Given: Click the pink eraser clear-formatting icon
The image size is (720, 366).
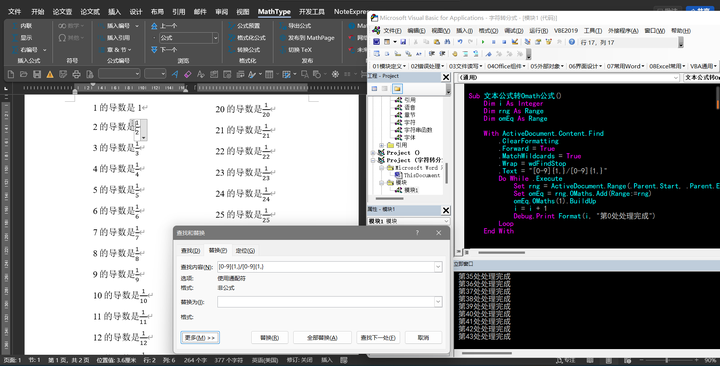Looking at the screenshot, I should 187,74.
